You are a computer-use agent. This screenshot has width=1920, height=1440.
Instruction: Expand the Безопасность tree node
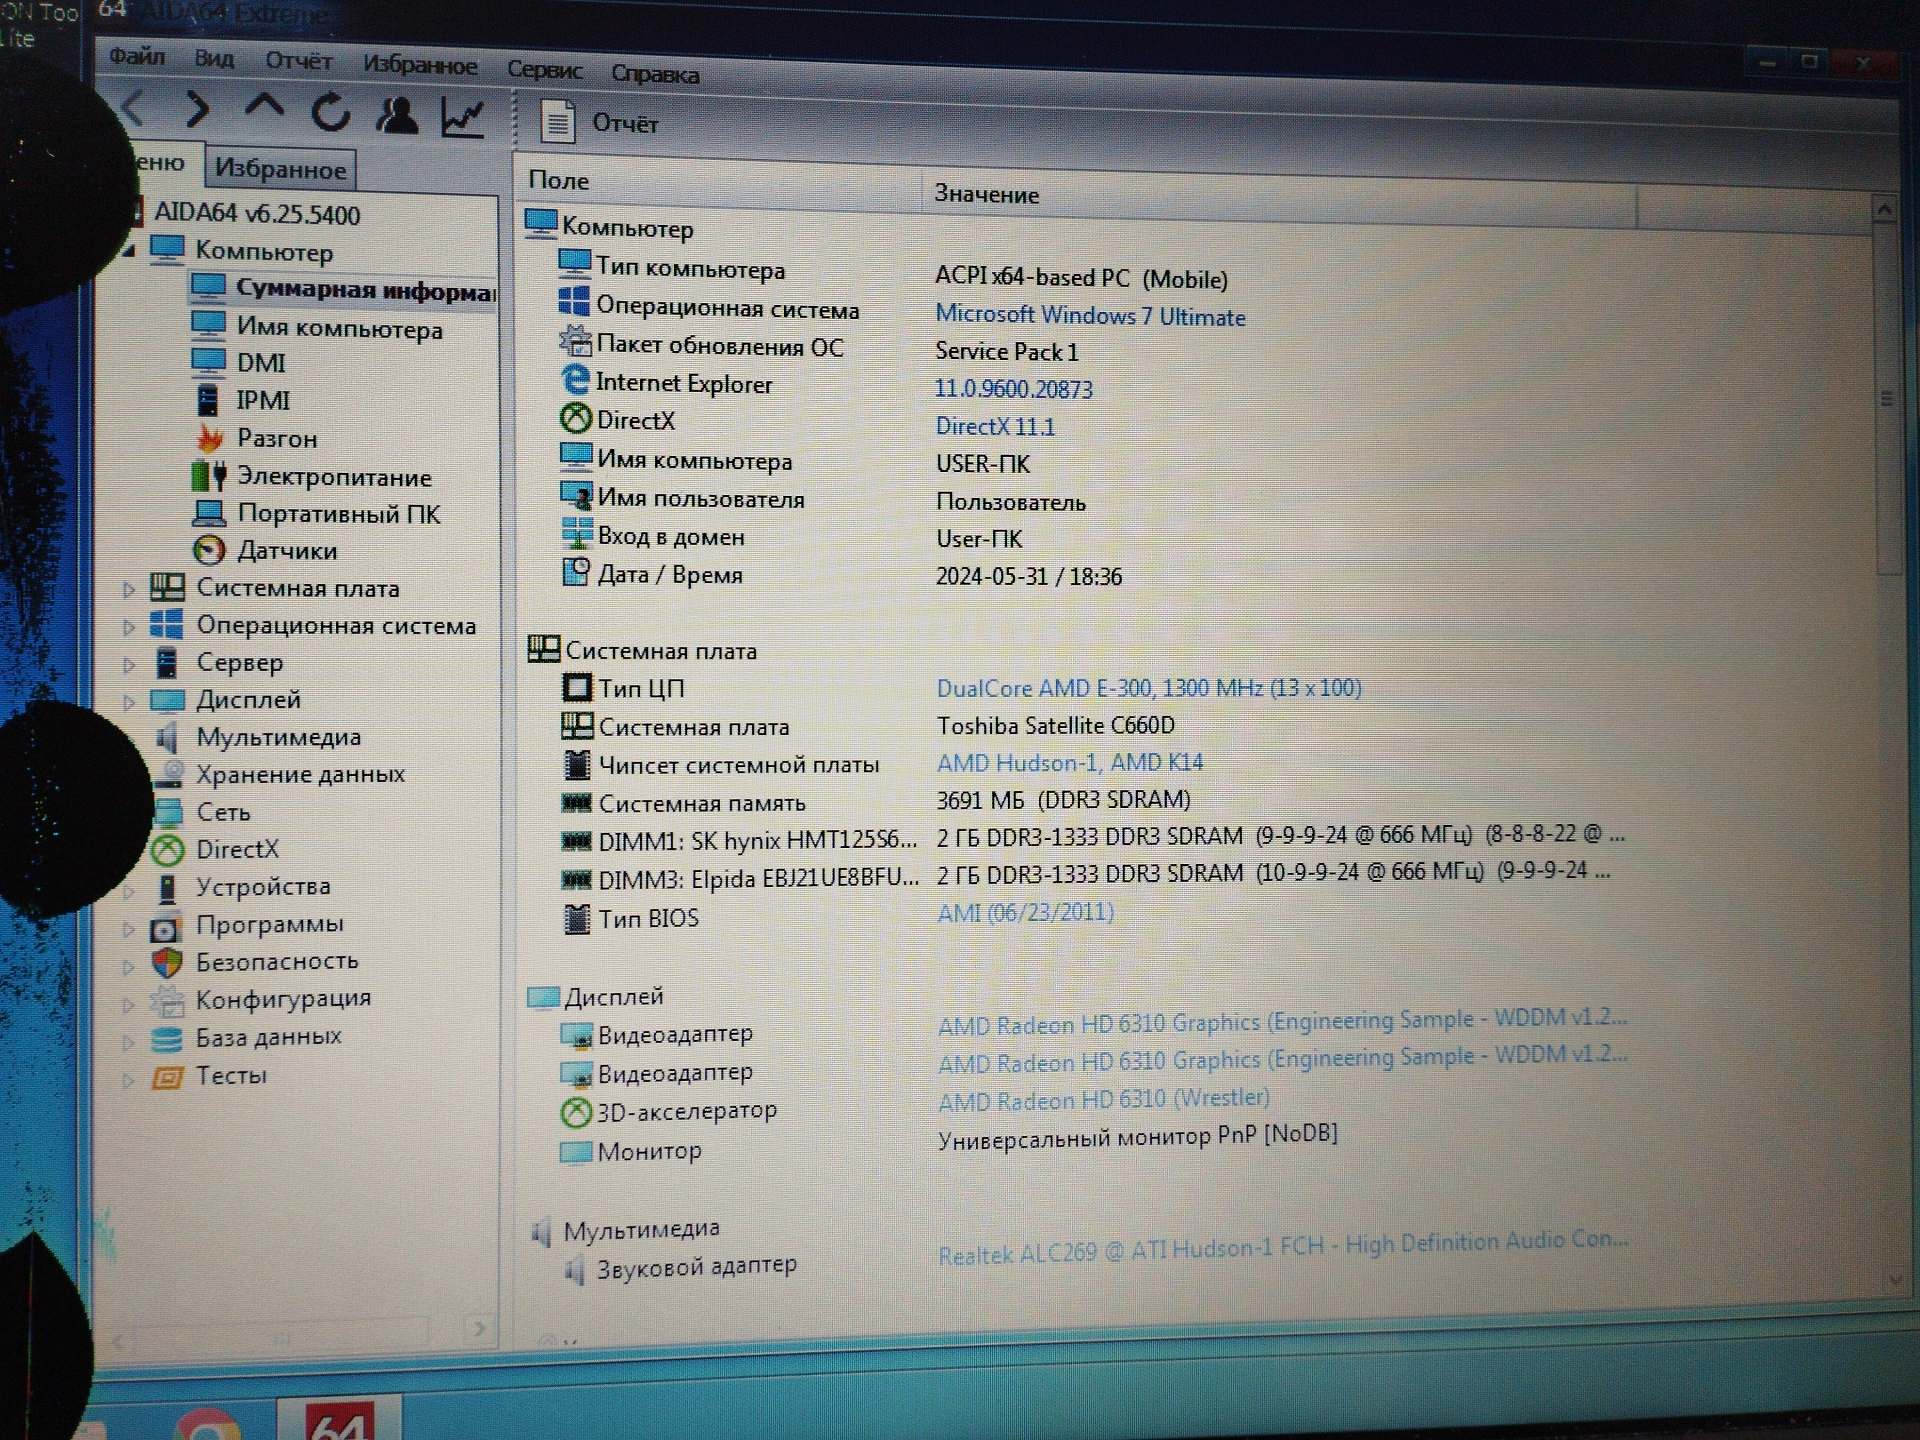click(x=128, y=966)
